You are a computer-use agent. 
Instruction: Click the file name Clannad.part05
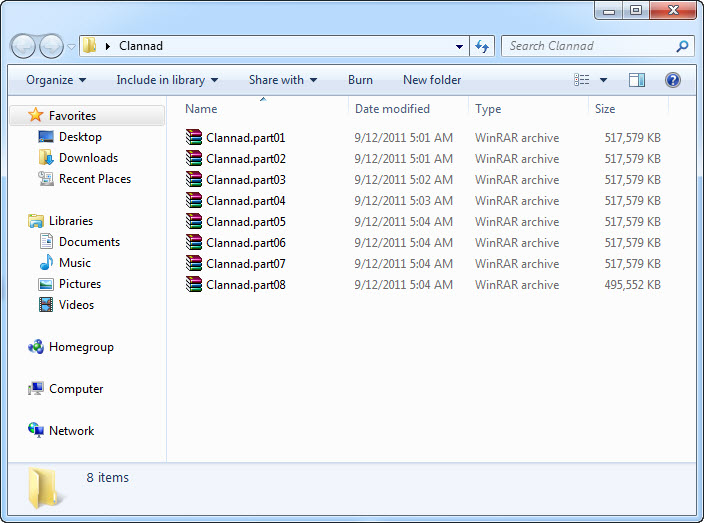point(246,222)
